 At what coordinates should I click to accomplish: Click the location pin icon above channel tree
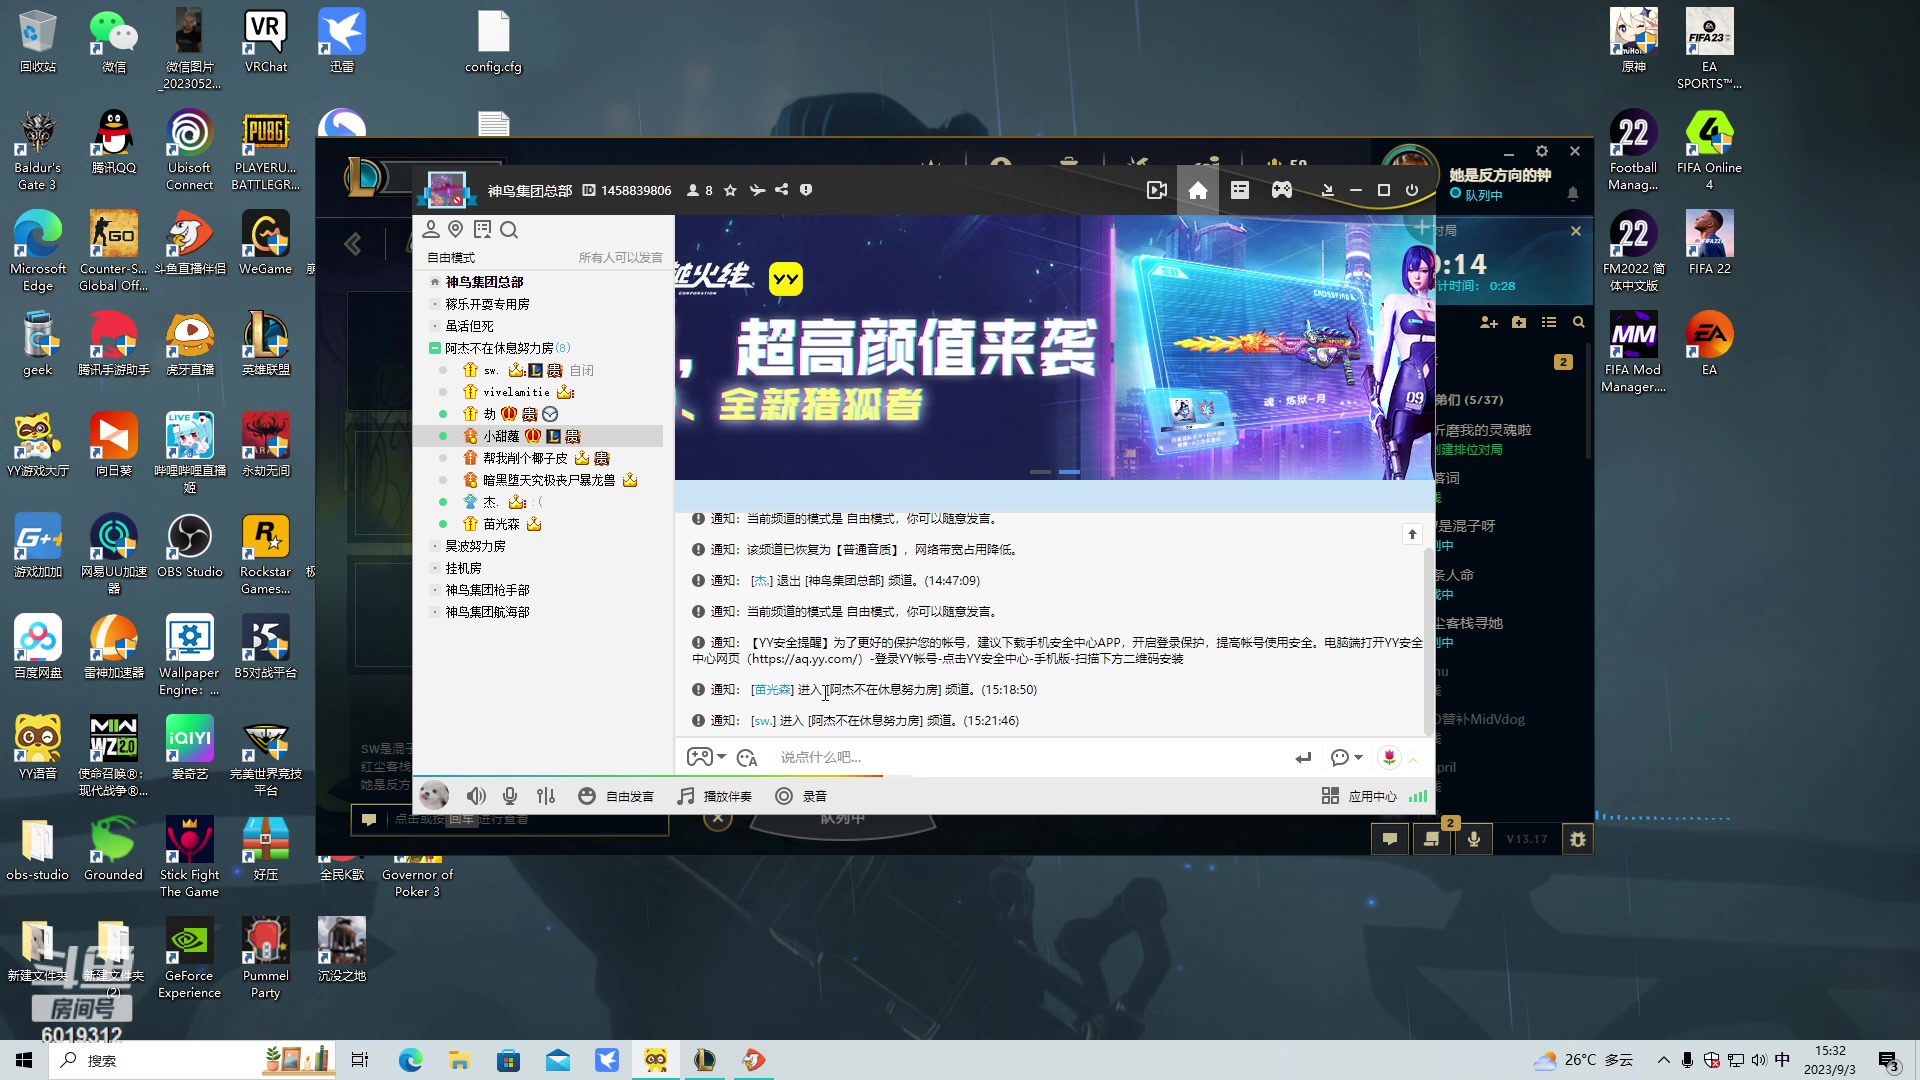[456, 230]
